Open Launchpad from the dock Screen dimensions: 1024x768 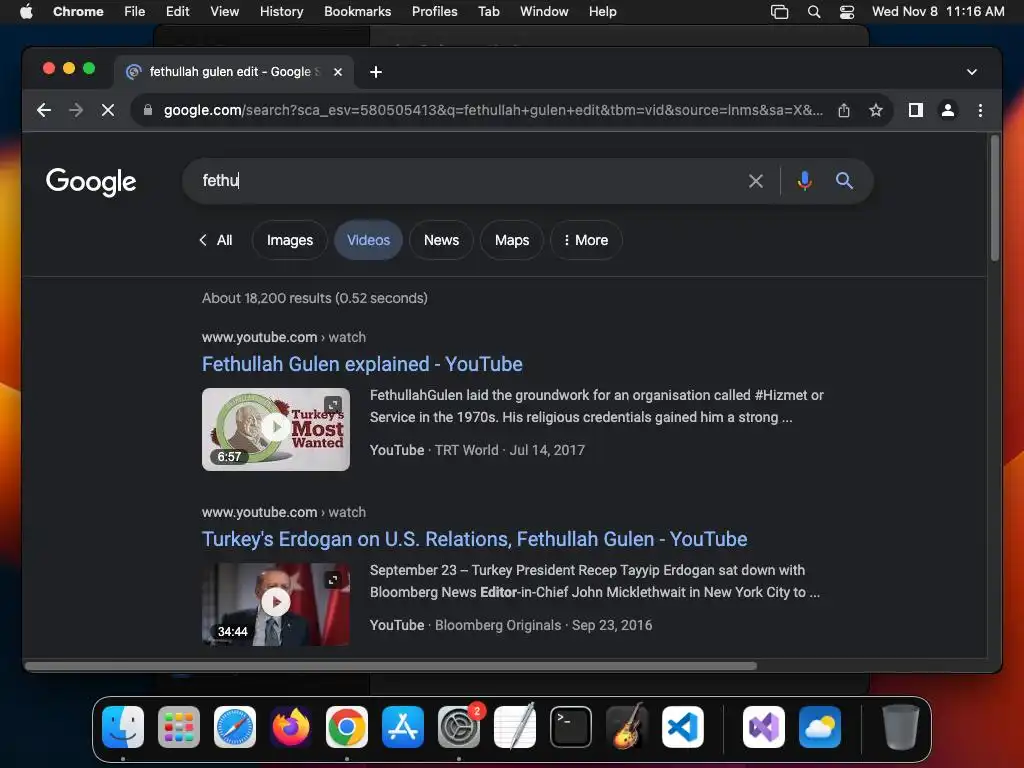tap(179, 727)
